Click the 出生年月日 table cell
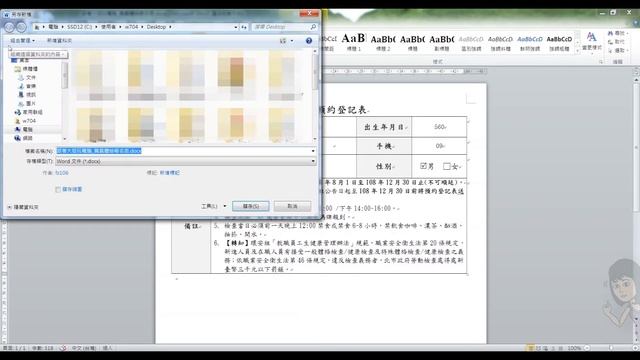This screenshot has width=640, height=360. coord(384,127)
